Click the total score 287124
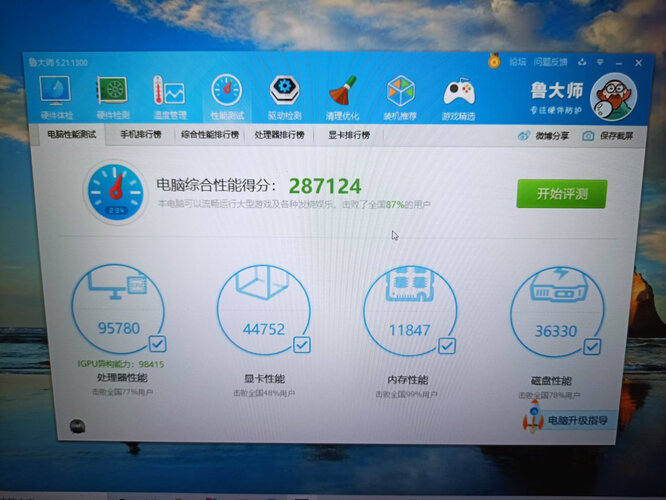 coord(325,186)
